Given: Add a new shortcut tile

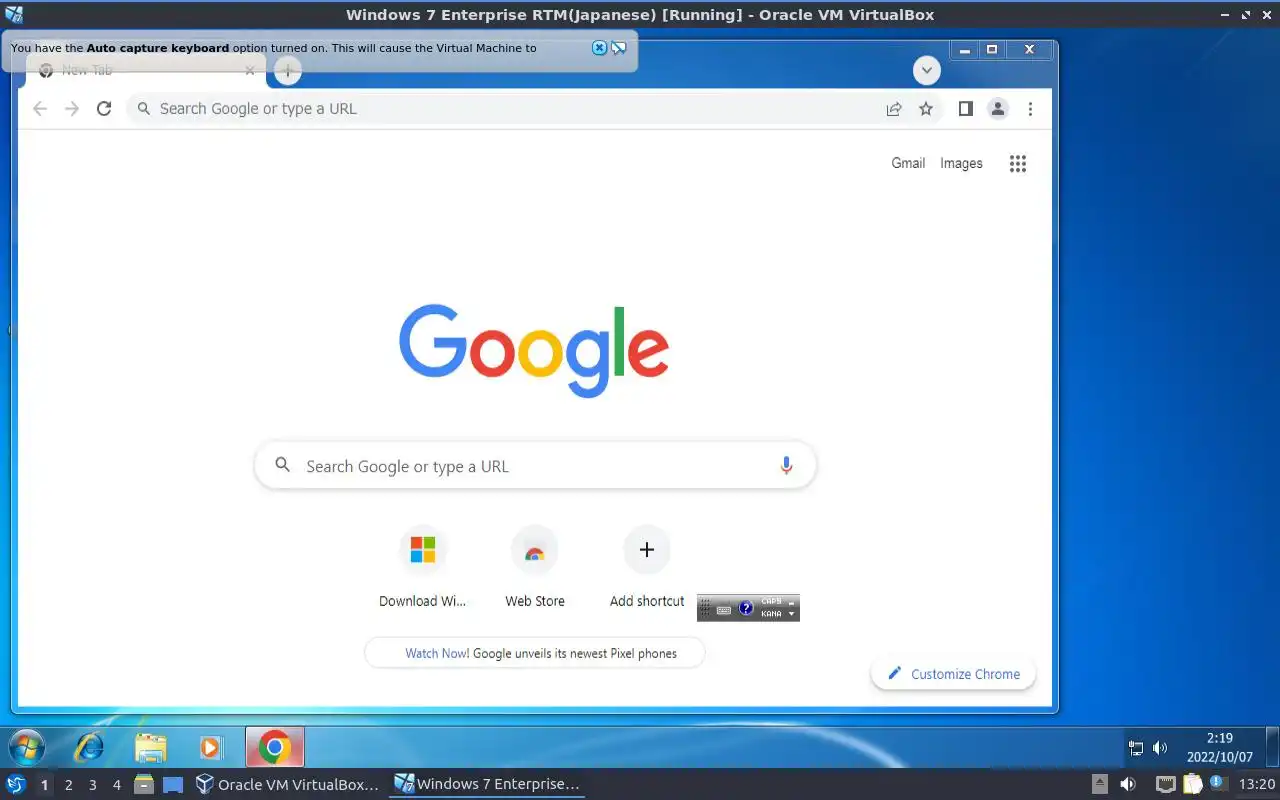Looking at the screenshot, I should [x=647, y=567].
